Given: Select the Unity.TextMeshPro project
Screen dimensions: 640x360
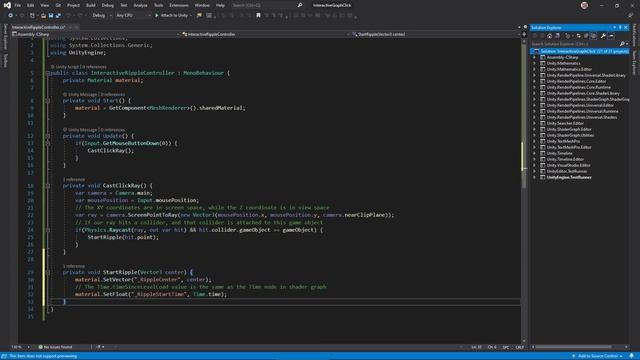Looking at the screenshot, I should pyautogui.click(x=563, y=141).
